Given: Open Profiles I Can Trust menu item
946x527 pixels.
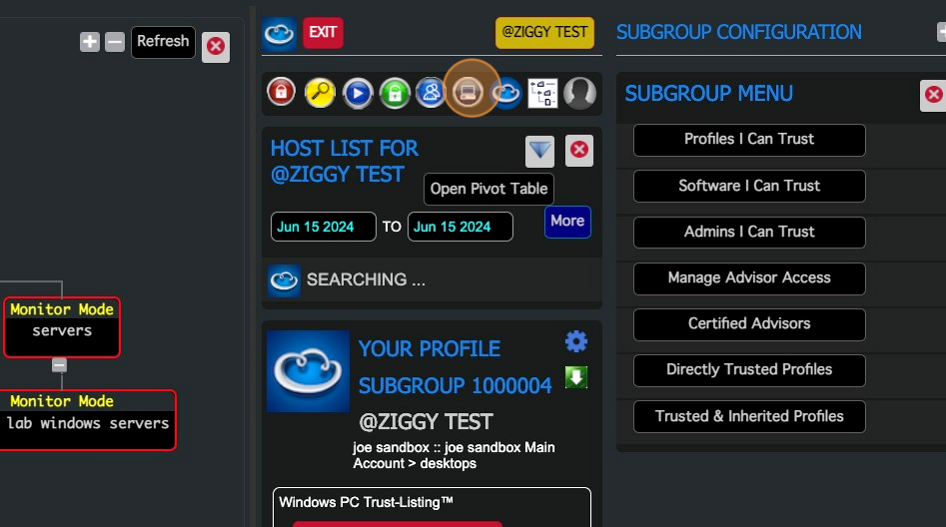Looking at the screenshot, I should [749, 140].
